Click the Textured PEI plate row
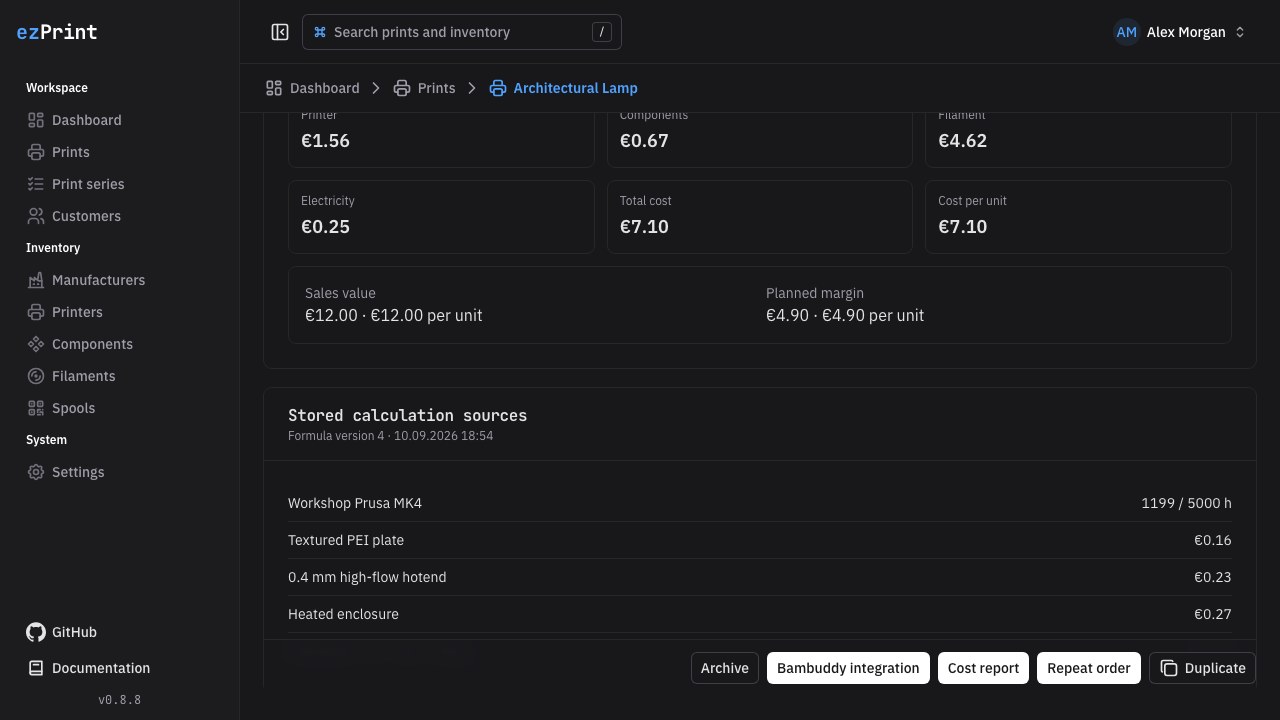This screenshot has height=720, width=1280. [760, 540]
